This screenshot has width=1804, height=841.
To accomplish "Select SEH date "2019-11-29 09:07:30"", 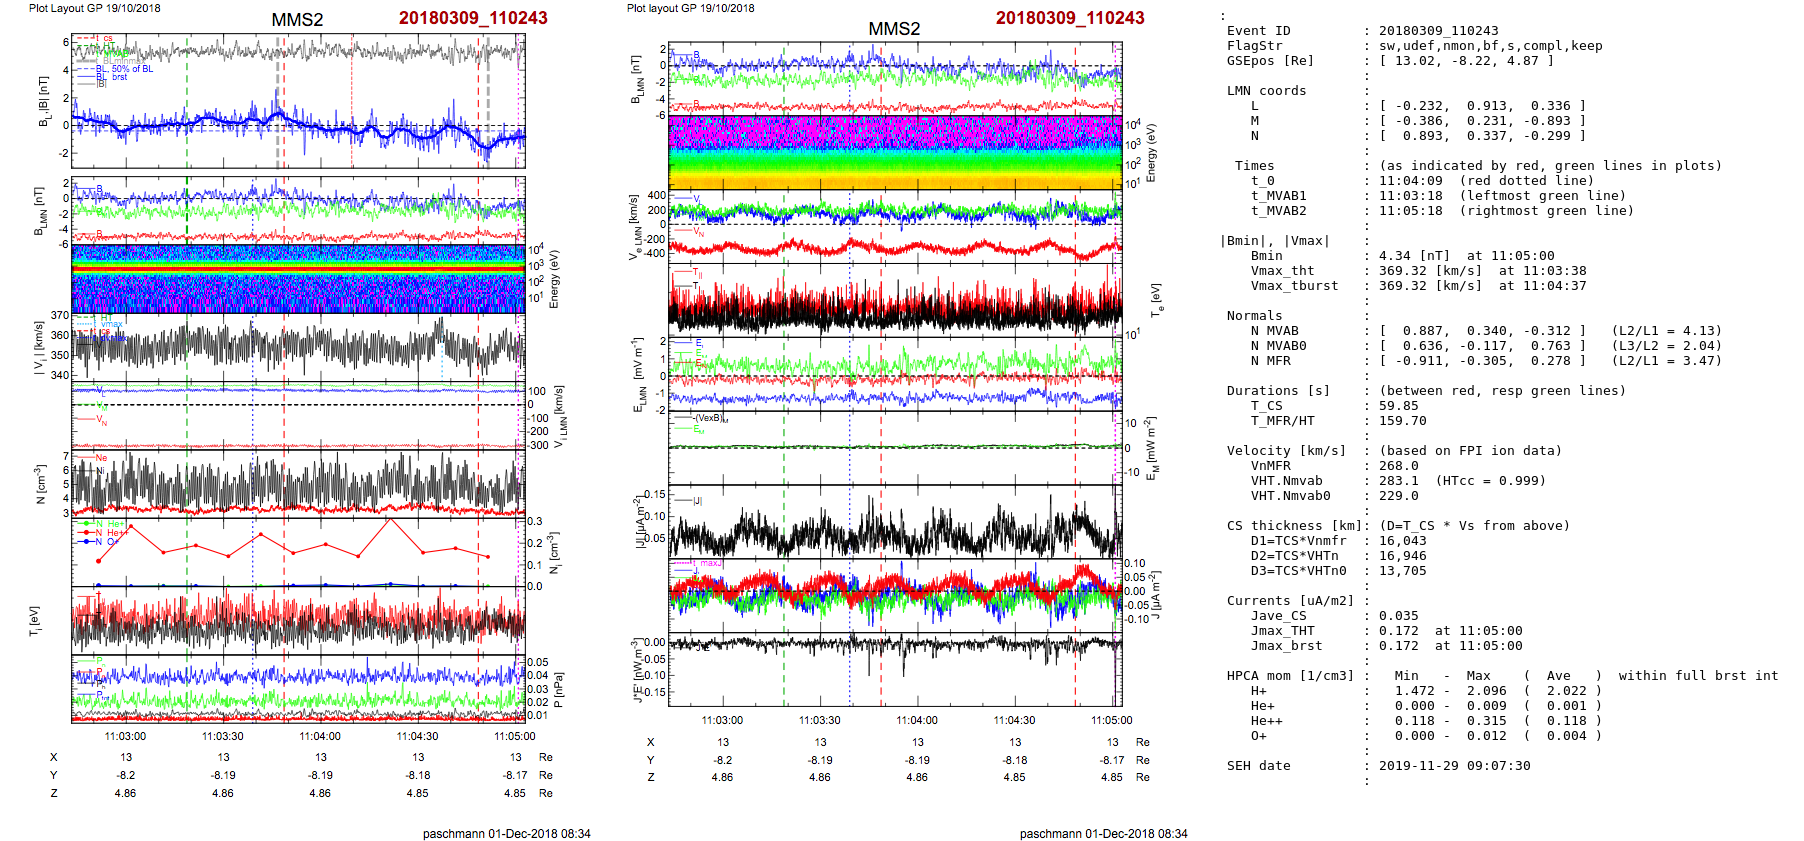I will [x=1454, y=766].
